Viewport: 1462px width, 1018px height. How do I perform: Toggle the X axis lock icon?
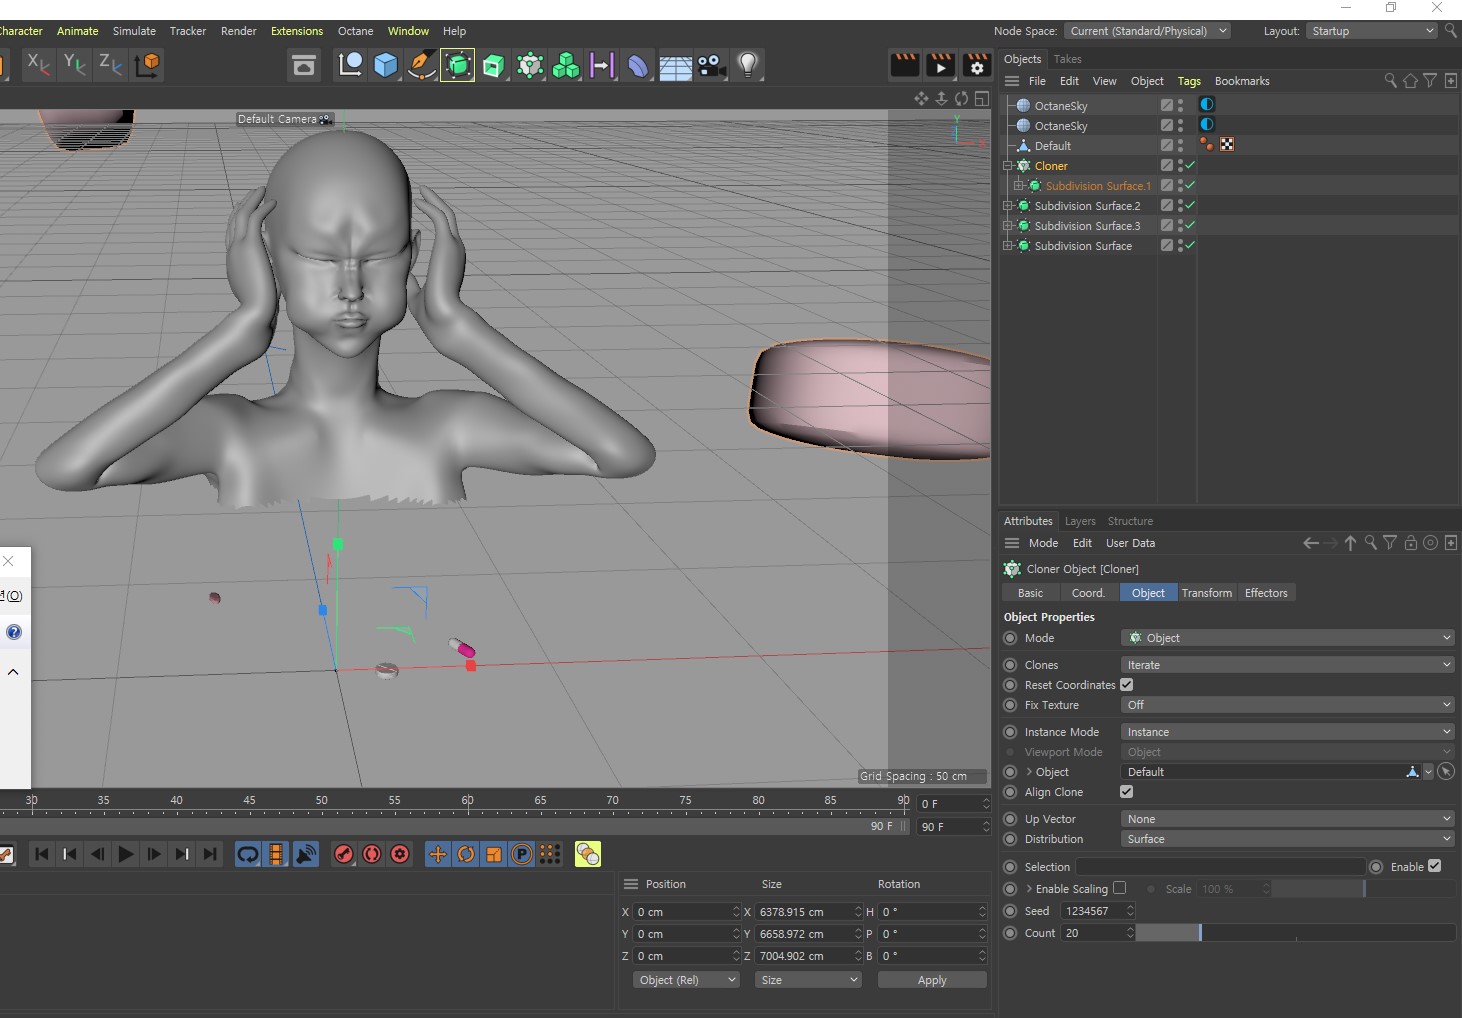point(38,65)
